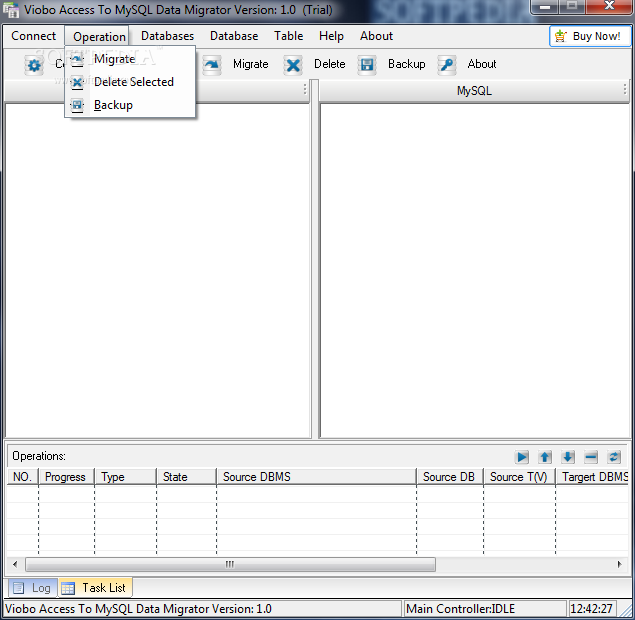Click the 12:42:27 clock in status bar

(591, 609)
